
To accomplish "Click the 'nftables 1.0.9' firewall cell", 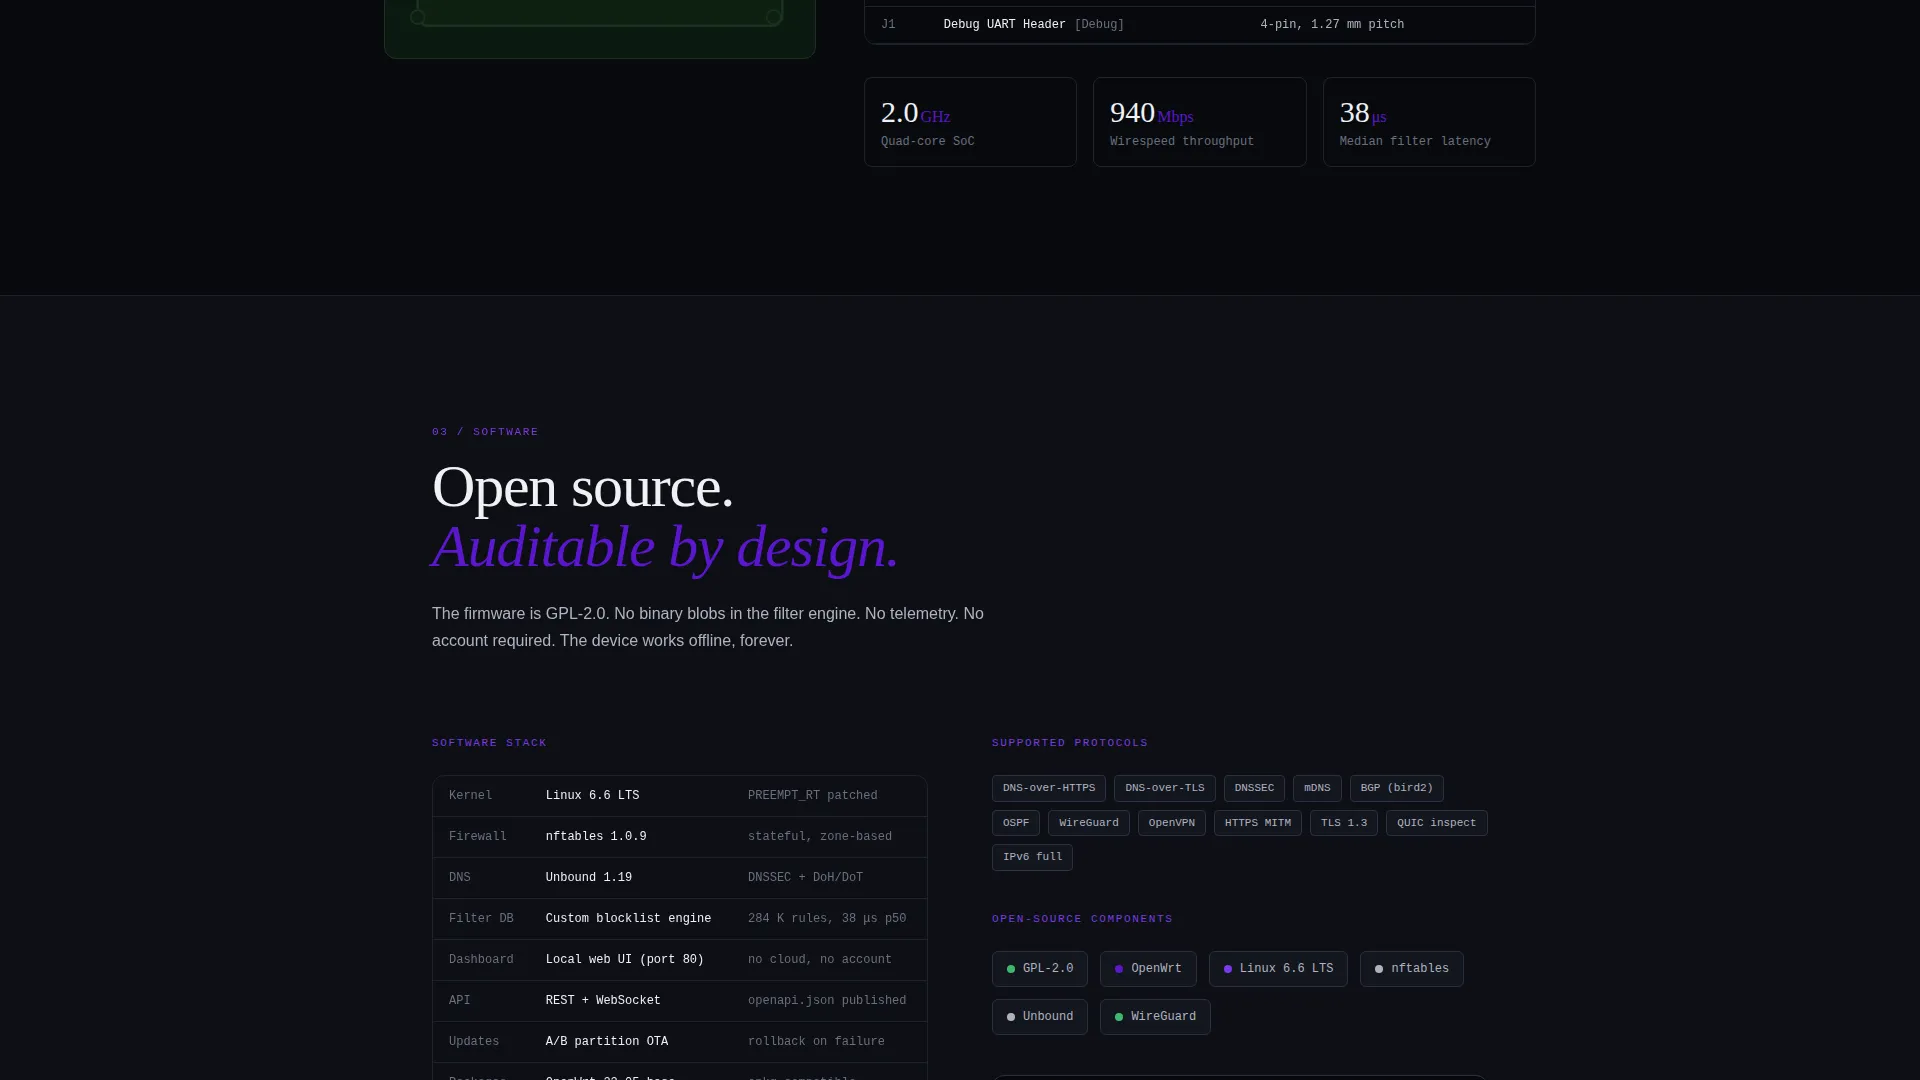I will click(596, 837).
